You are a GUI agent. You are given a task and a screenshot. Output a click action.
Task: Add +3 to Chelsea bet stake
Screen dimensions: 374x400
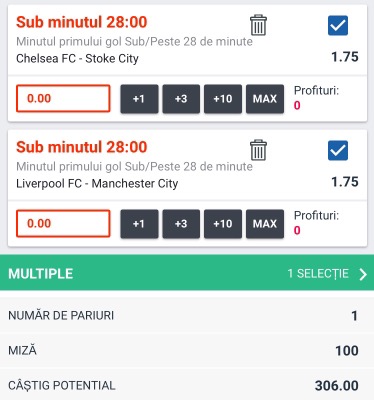(x=181, y=99)
